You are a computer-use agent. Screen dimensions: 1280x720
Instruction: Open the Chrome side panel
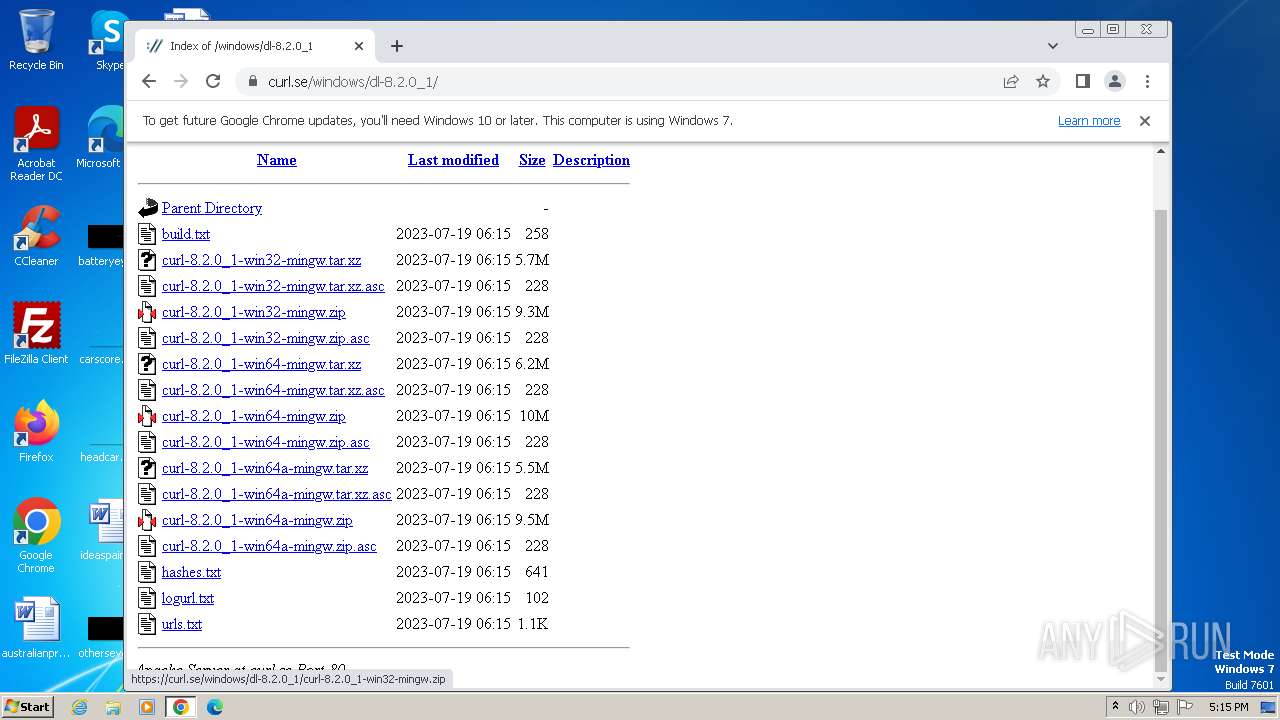tap(1083, 81)
